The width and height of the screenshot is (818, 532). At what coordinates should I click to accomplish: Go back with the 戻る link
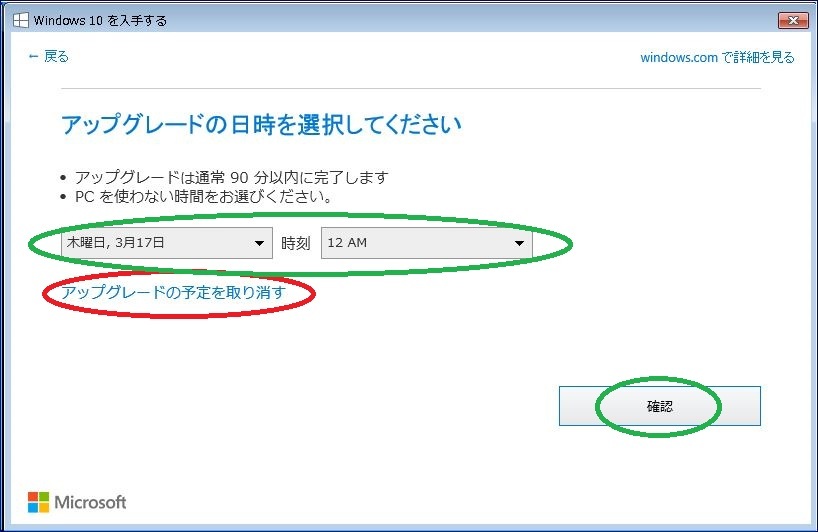[x=48, y=56]
